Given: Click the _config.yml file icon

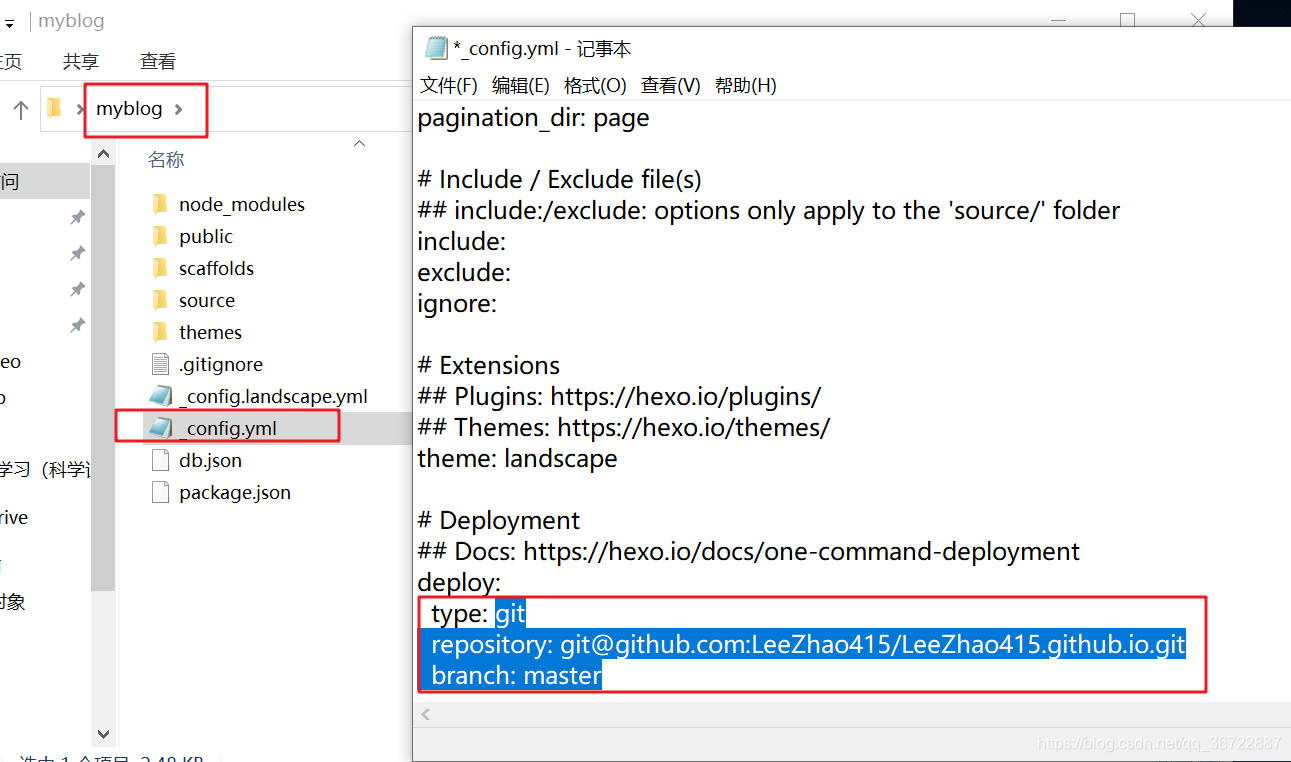Looking at the screenshot, I should coord(160,428).
